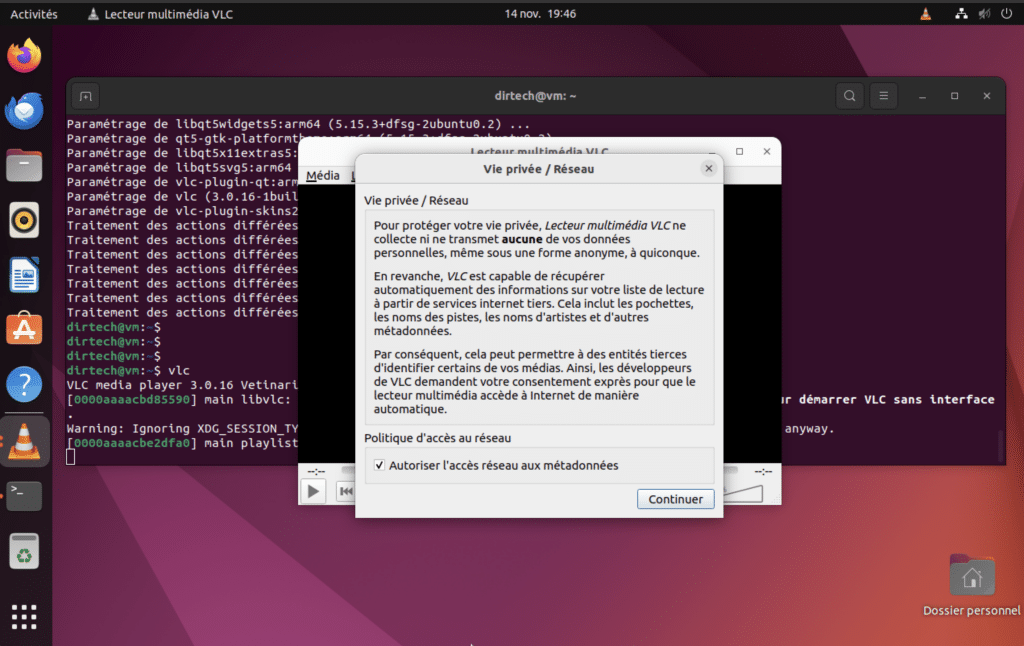Viewport: 1024px width, 646px height.
Task: Close the VLC main window
Action: 767,152
